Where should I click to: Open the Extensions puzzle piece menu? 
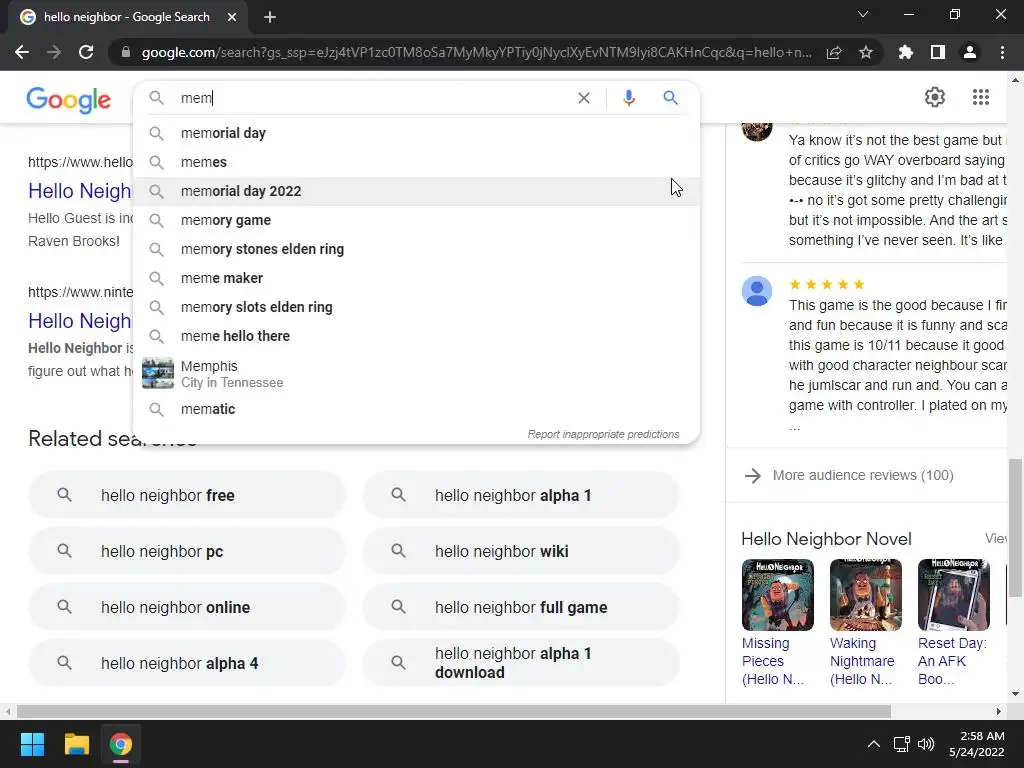pyautogui.click(x=906, y=52)
